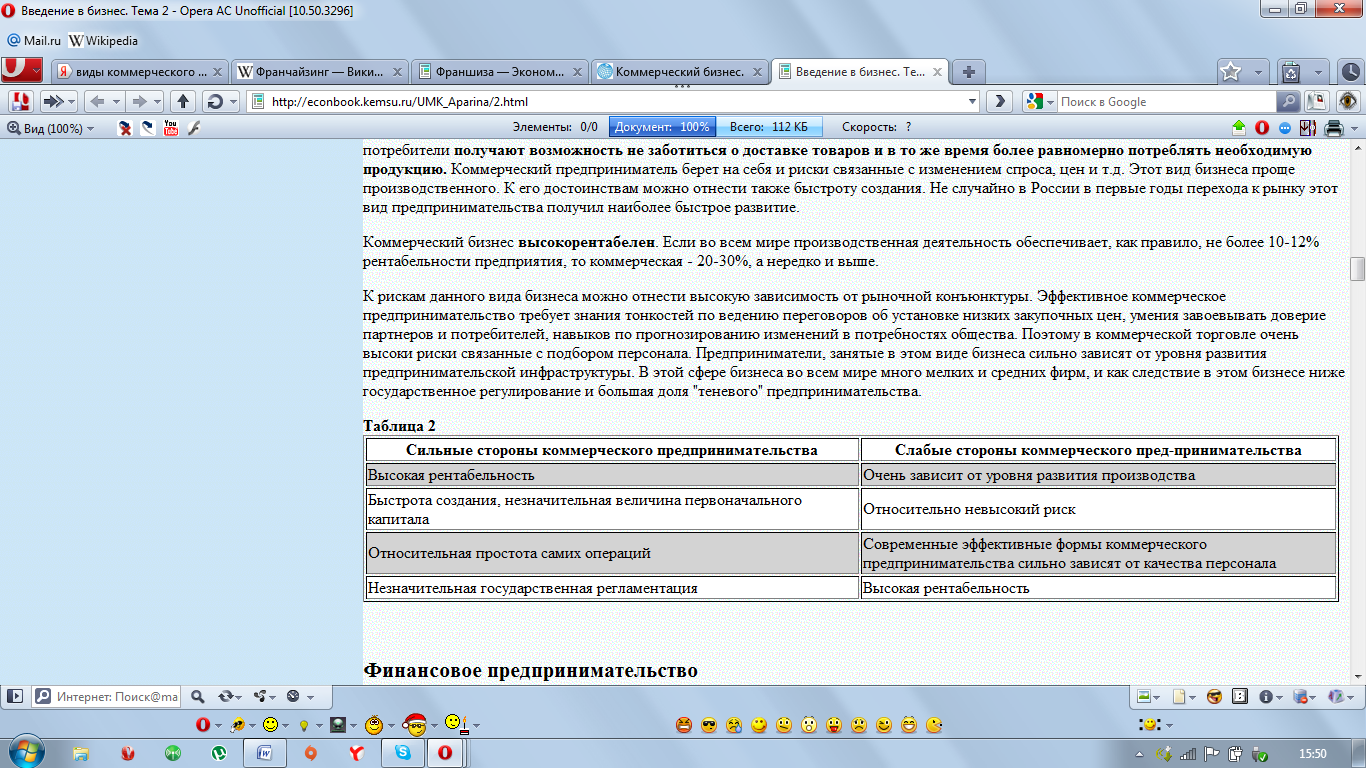The width and height of the screenshot is (1366, 768).
Task: Click the small red Opera icon in status bar
Action: pos(1262,127)
